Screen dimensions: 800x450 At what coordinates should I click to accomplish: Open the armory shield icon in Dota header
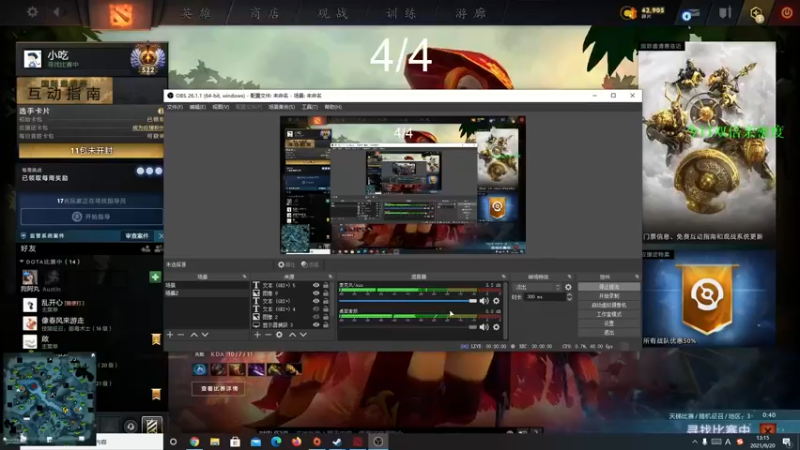pos(724,13)
